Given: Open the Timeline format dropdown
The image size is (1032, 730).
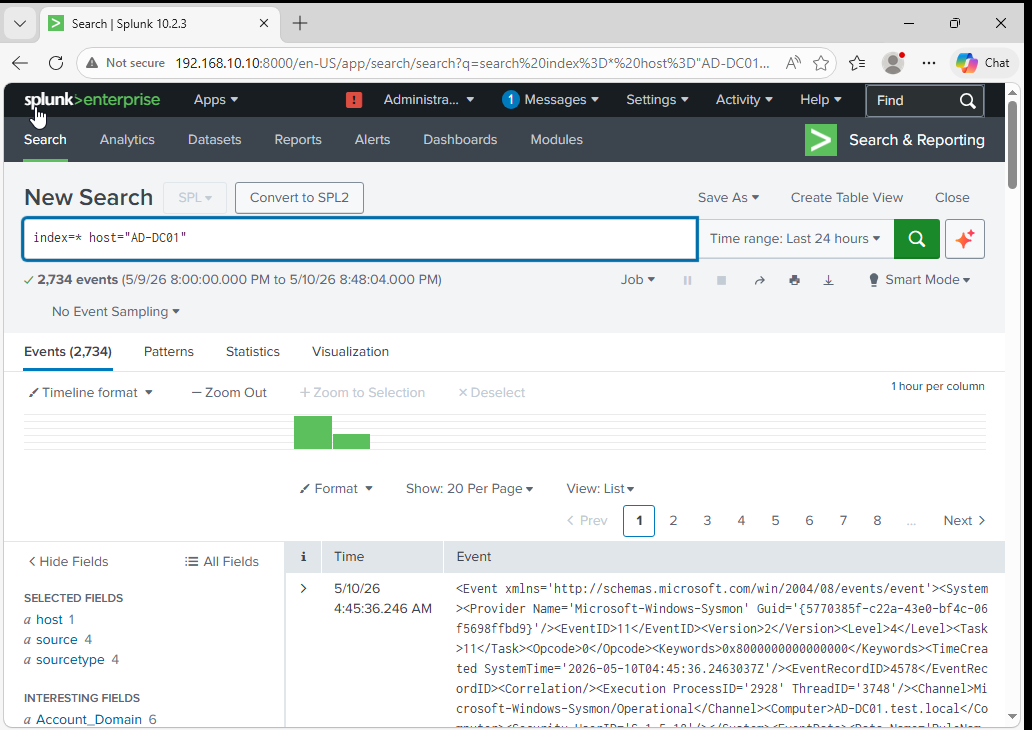Looking at the screenshot, I should tap(91, 393).
